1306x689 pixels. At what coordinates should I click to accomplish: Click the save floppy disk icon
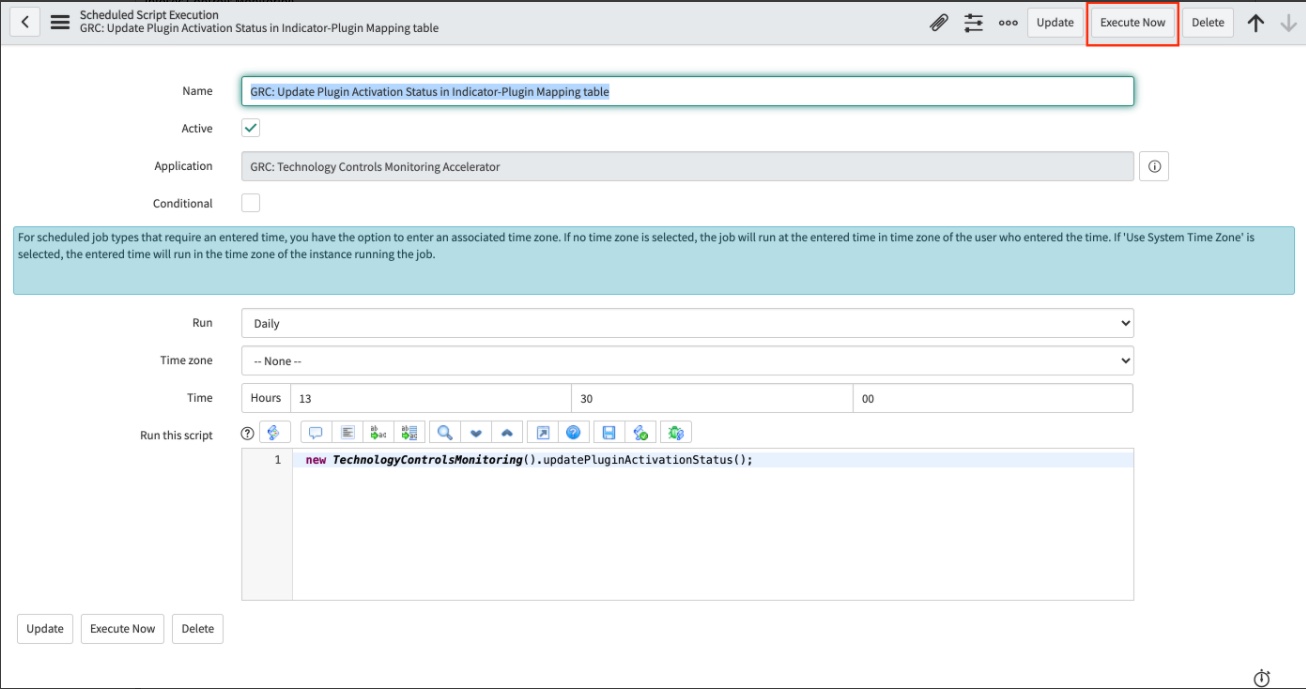609,432
